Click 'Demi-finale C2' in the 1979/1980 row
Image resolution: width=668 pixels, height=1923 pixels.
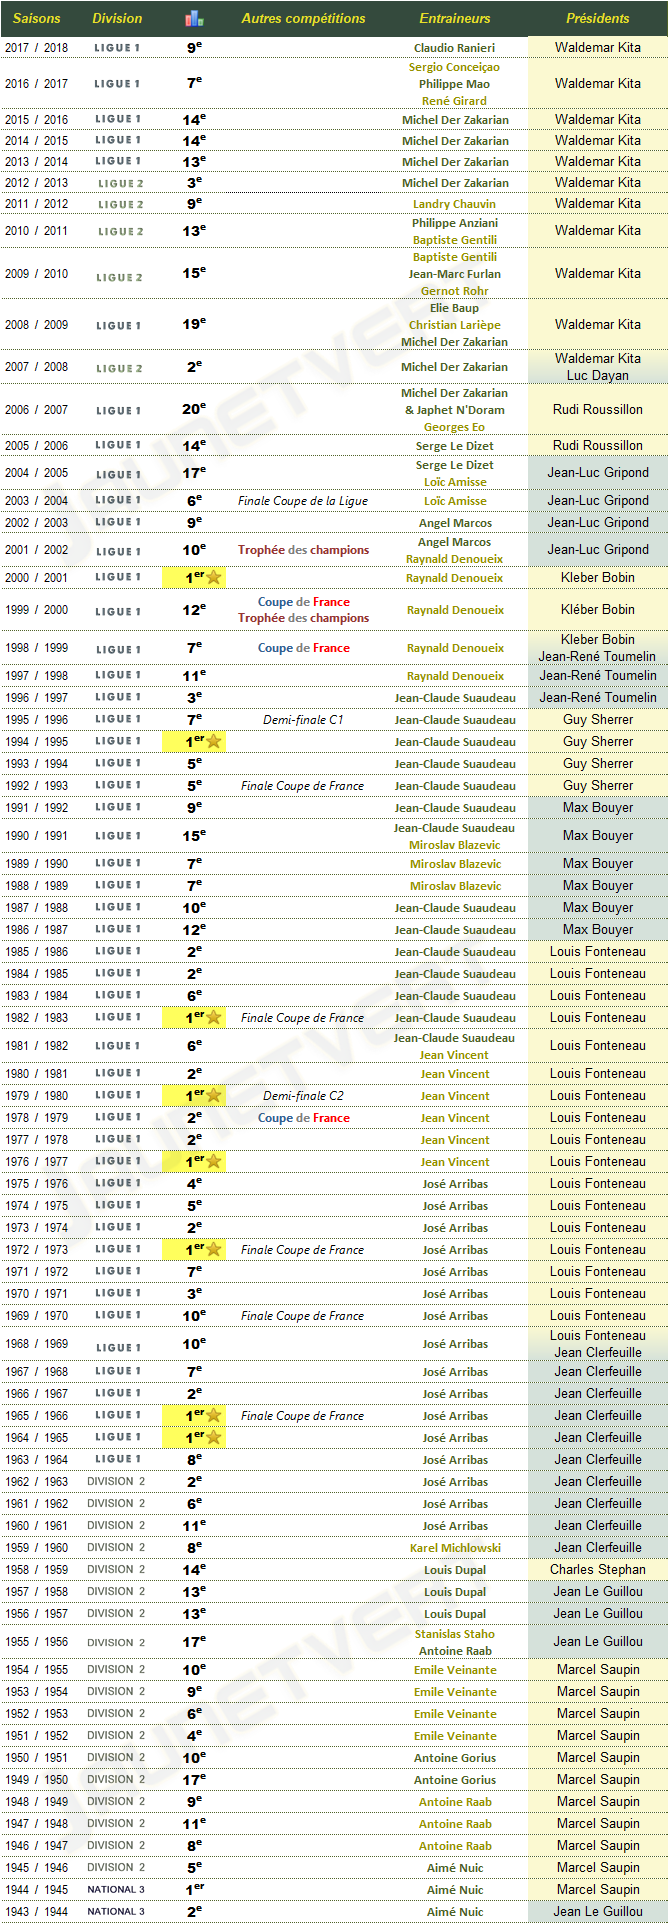[303, 1096]
